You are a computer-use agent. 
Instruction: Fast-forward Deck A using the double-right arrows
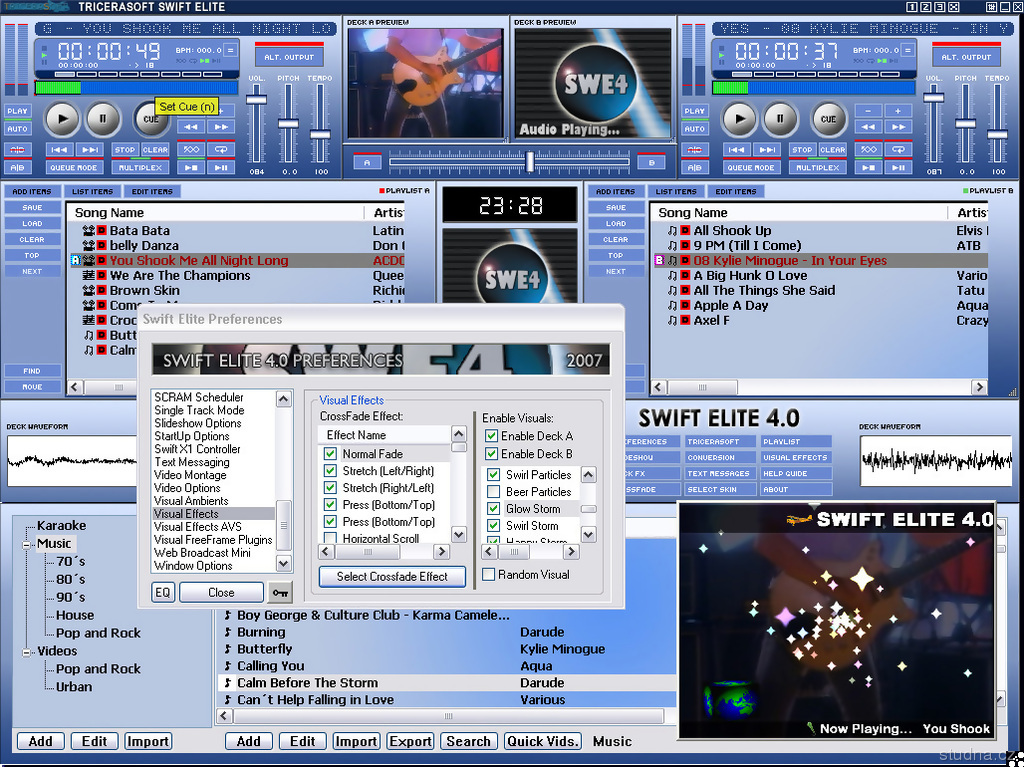point(221,127)
